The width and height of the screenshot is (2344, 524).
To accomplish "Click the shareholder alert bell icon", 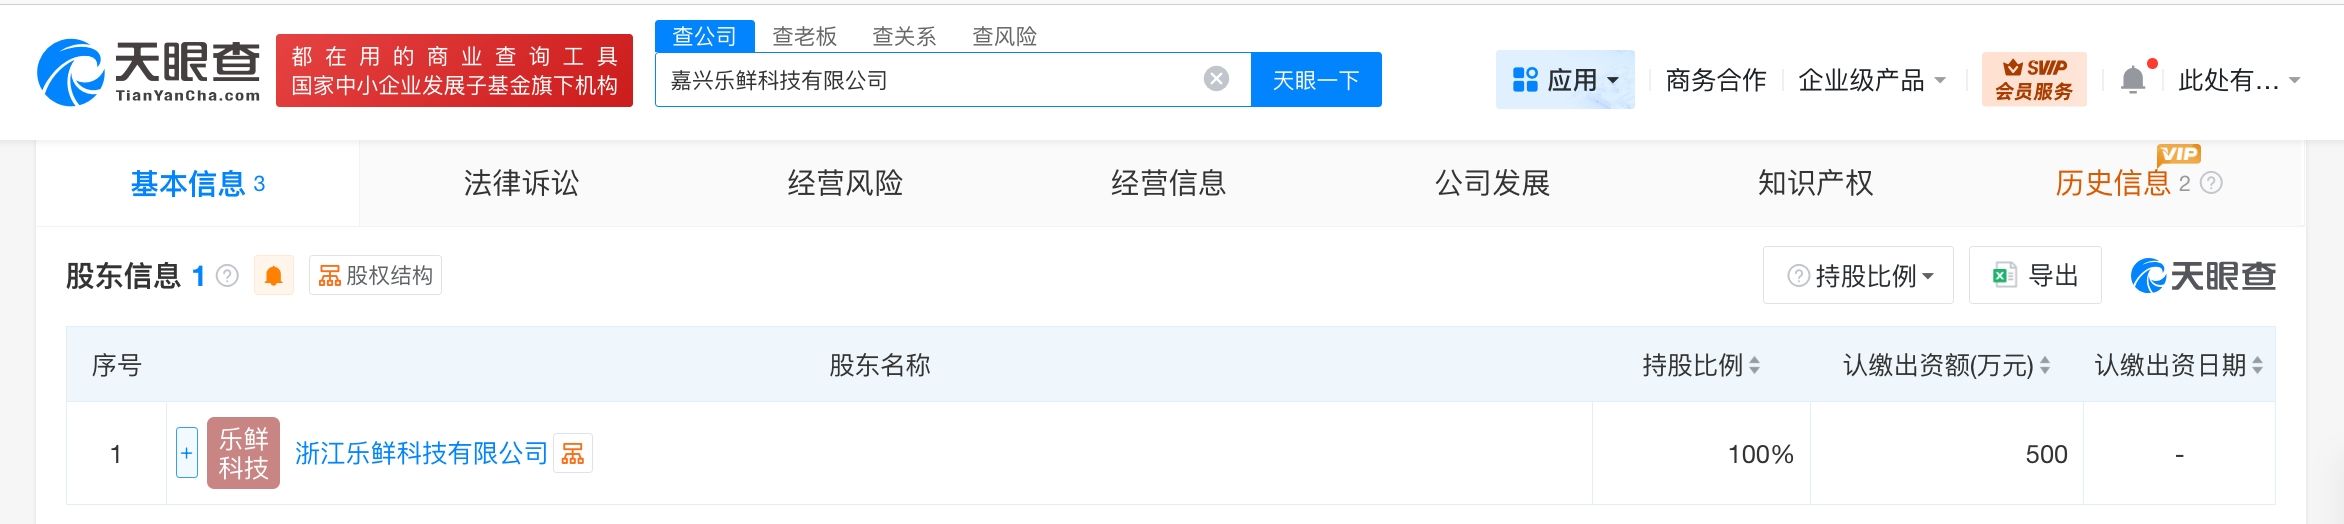I will (273, 276).
